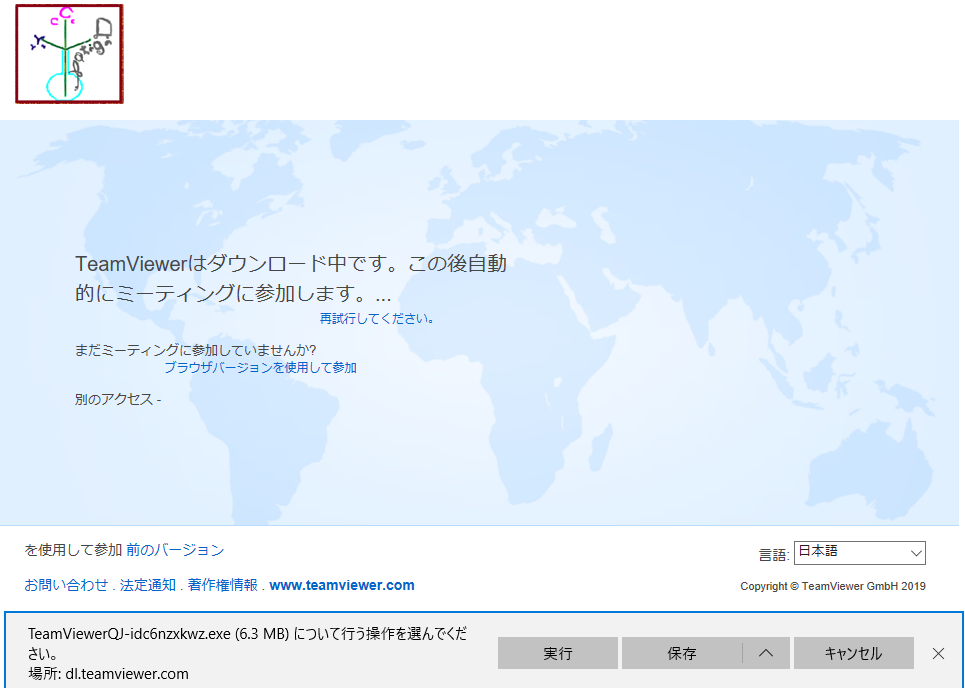
Task: Click the 実行 run button in download bar
Action: (558, 653)
